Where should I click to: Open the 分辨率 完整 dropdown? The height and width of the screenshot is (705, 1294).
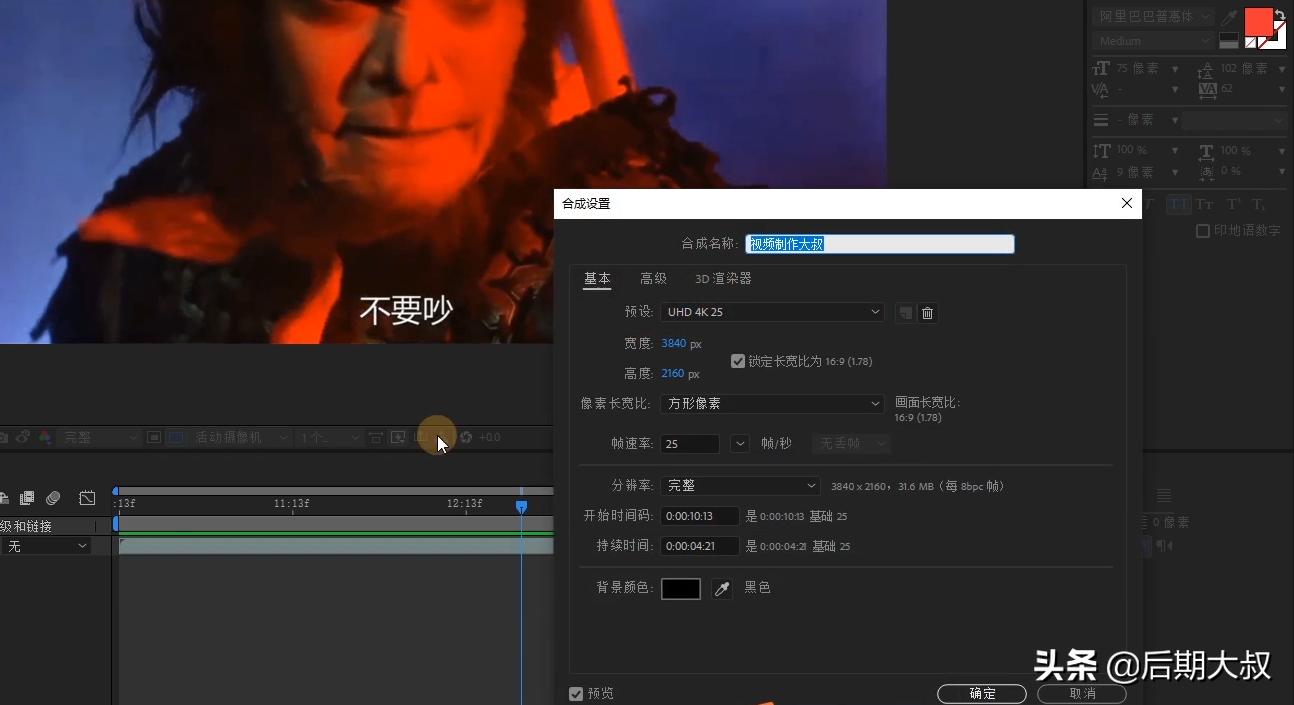740,485
